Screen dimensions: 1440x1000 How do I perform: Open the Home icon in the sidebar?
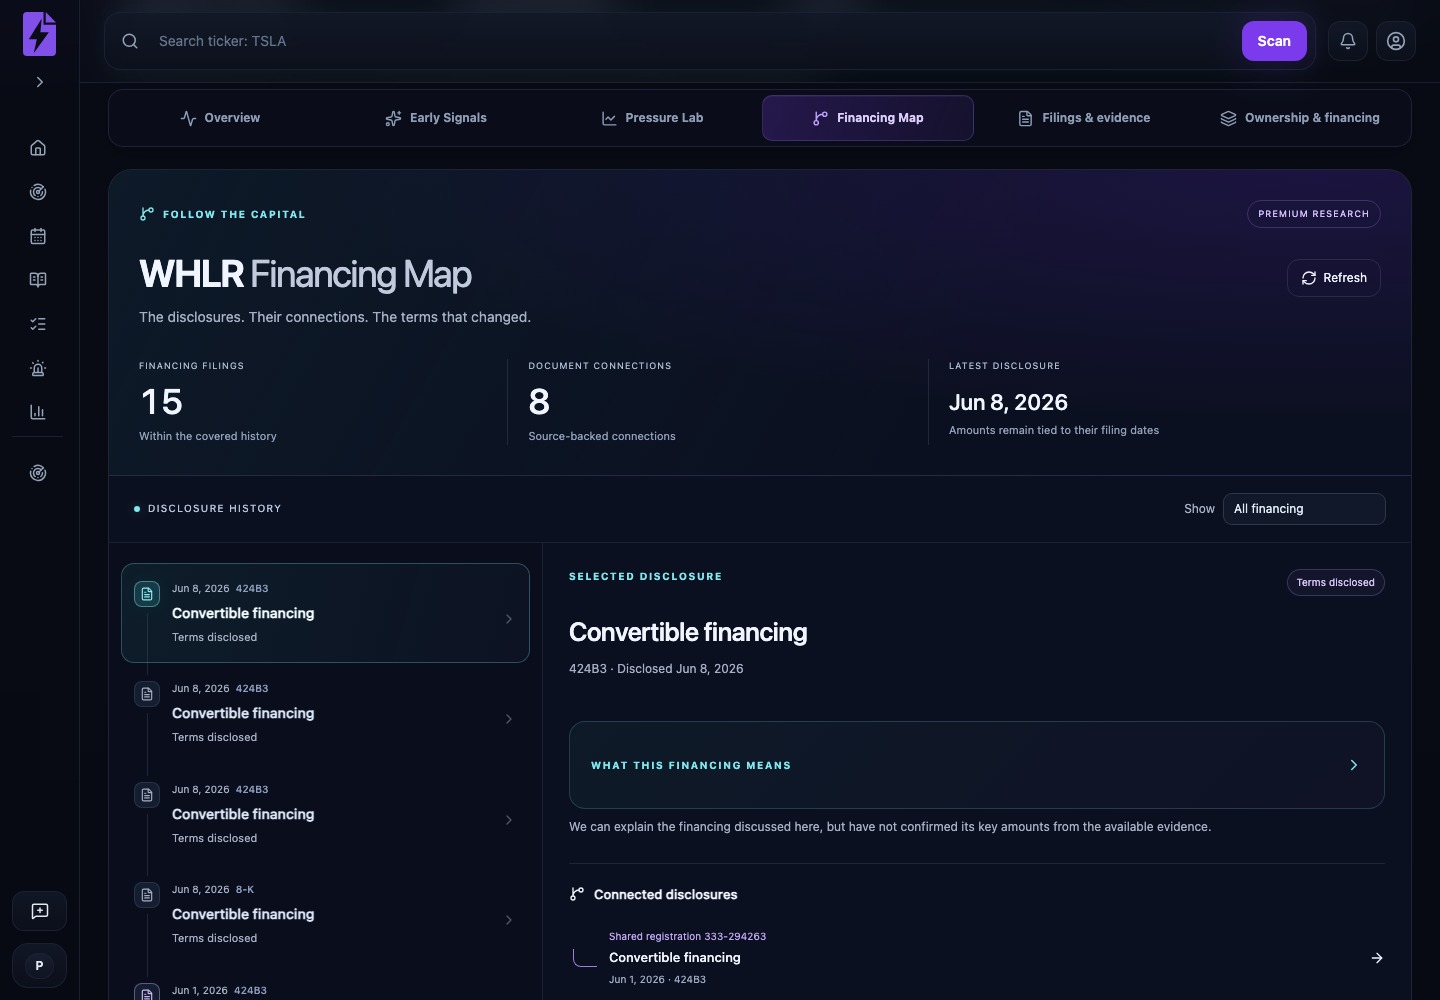point(38,148)
